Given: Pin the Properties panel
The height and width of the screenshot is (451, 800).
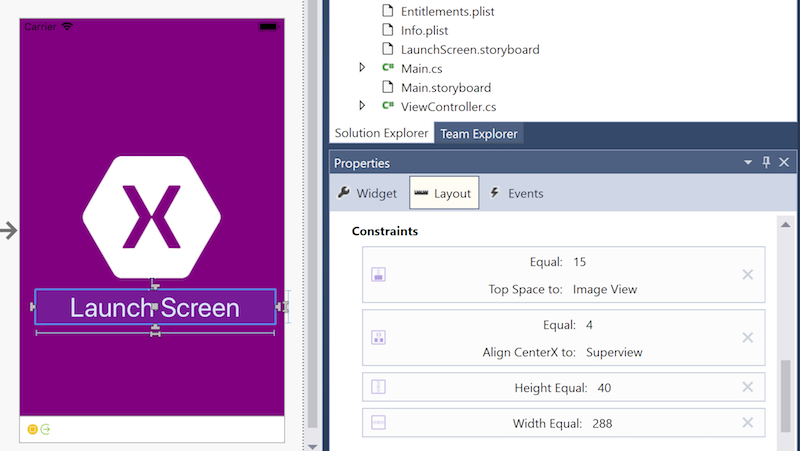Looking at the screenshot, I should pos(766,162).
